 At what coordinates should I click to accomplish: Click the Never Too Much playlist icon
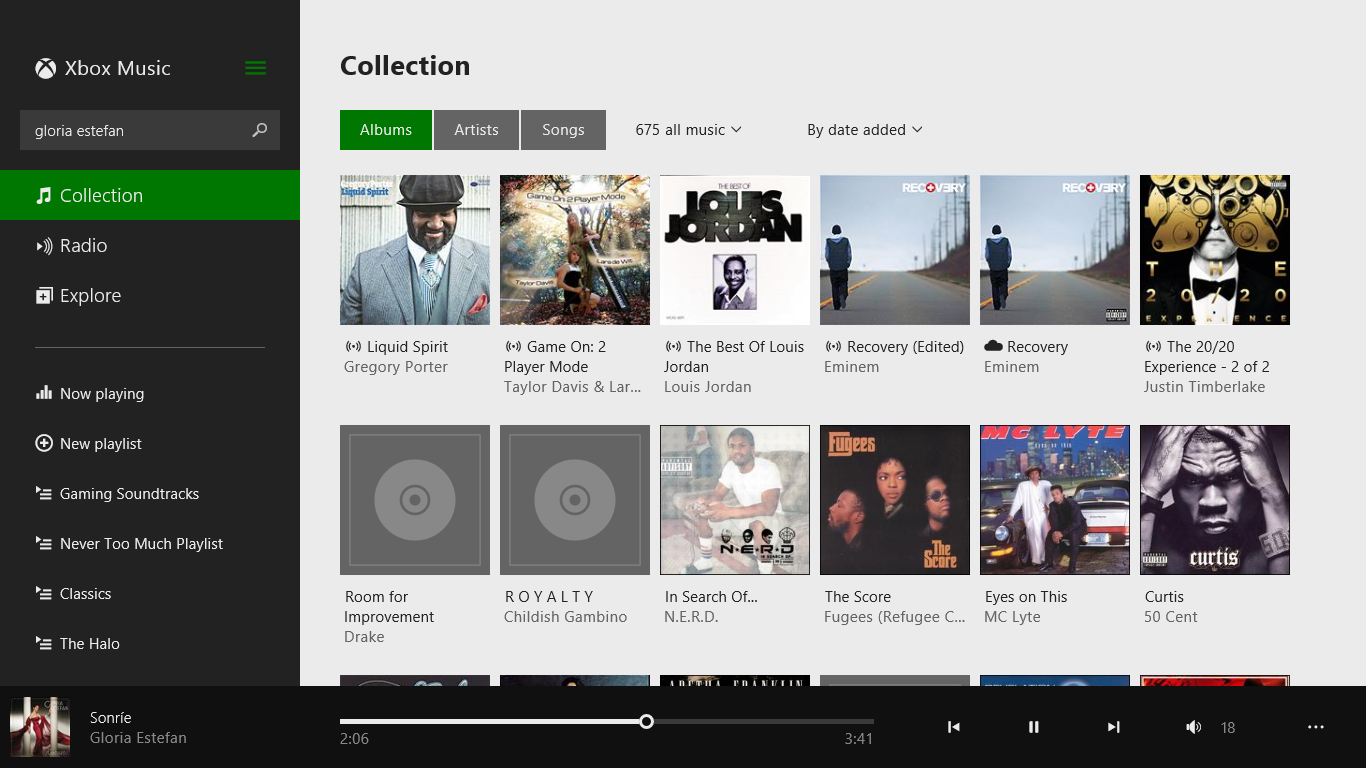43,543
